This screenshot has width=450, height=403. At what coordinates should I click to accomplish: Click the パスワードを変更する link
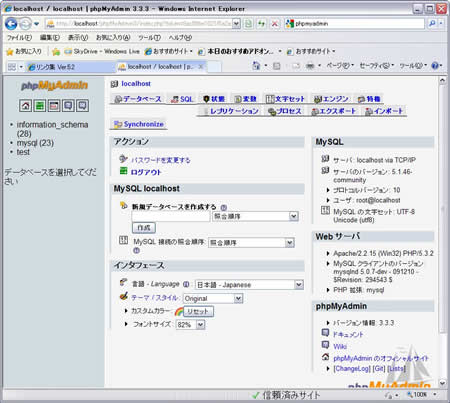click(x=161, y=160)
